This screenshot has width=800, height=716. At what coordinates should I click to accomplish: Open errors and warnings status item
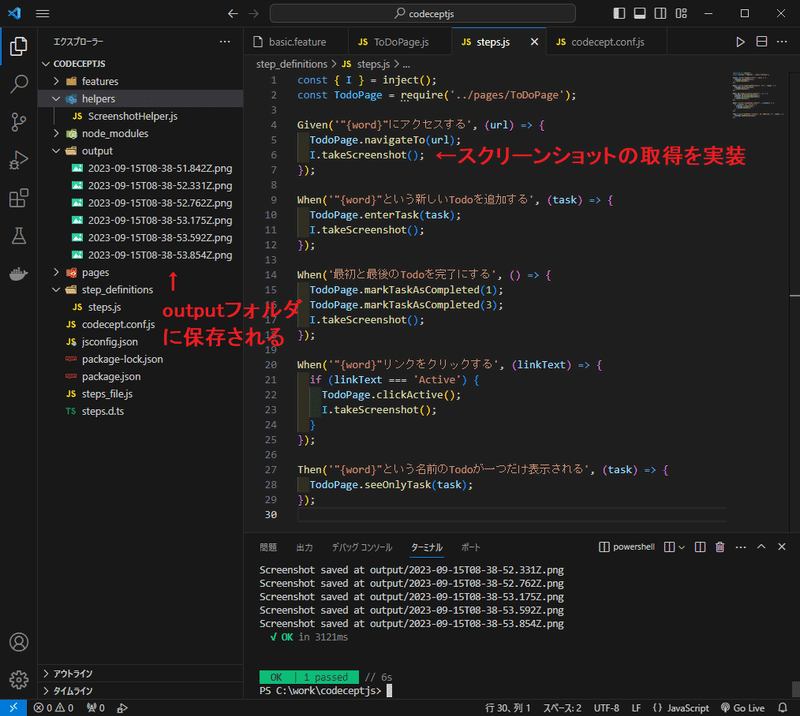coord(54,708)
